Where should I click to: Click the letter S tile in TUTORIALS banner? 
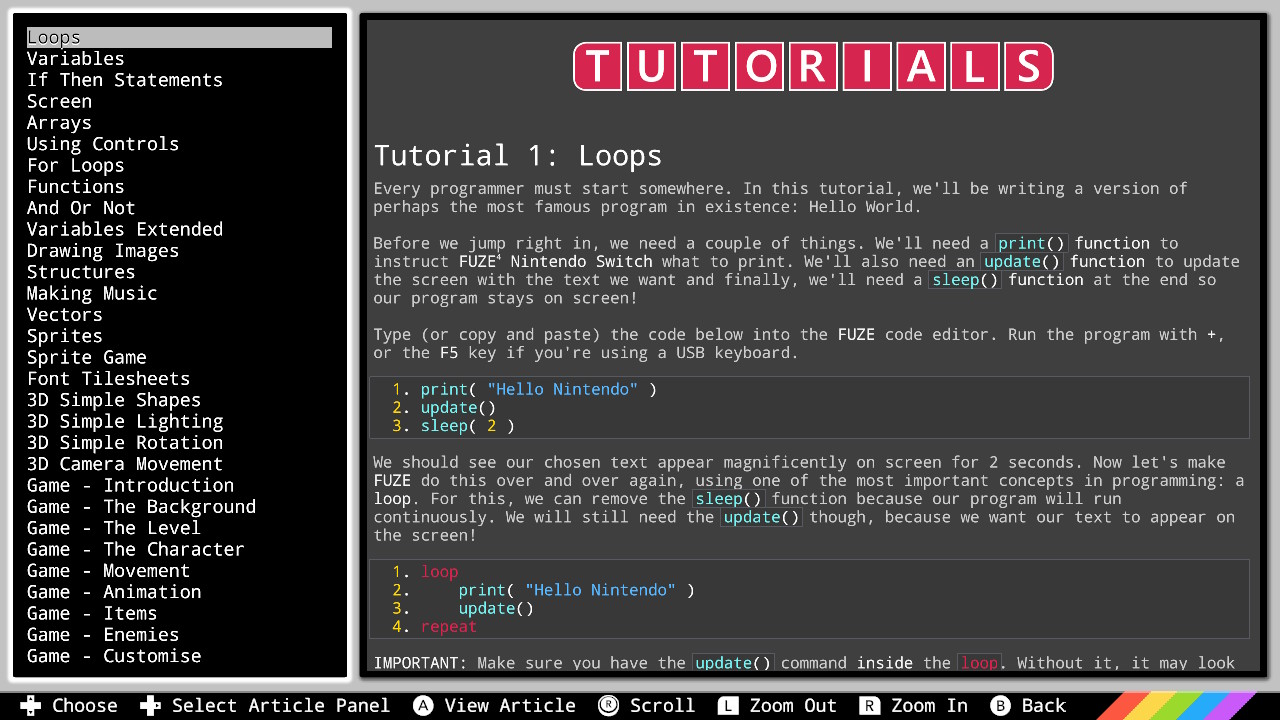1030,66
